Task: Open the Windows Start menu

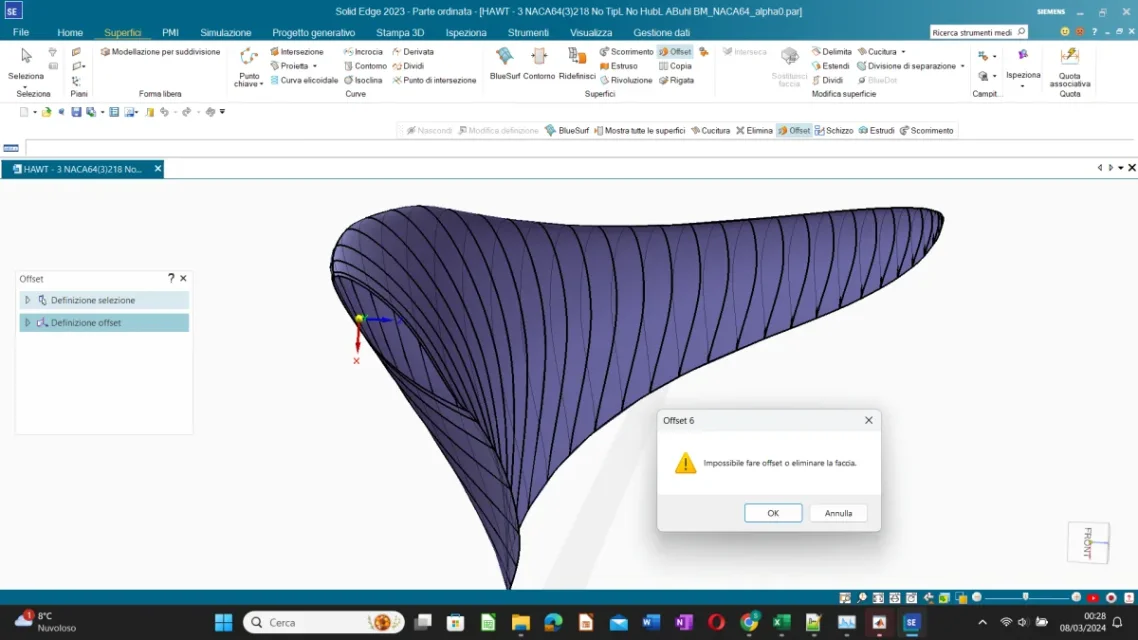Action: pos(224,623)
